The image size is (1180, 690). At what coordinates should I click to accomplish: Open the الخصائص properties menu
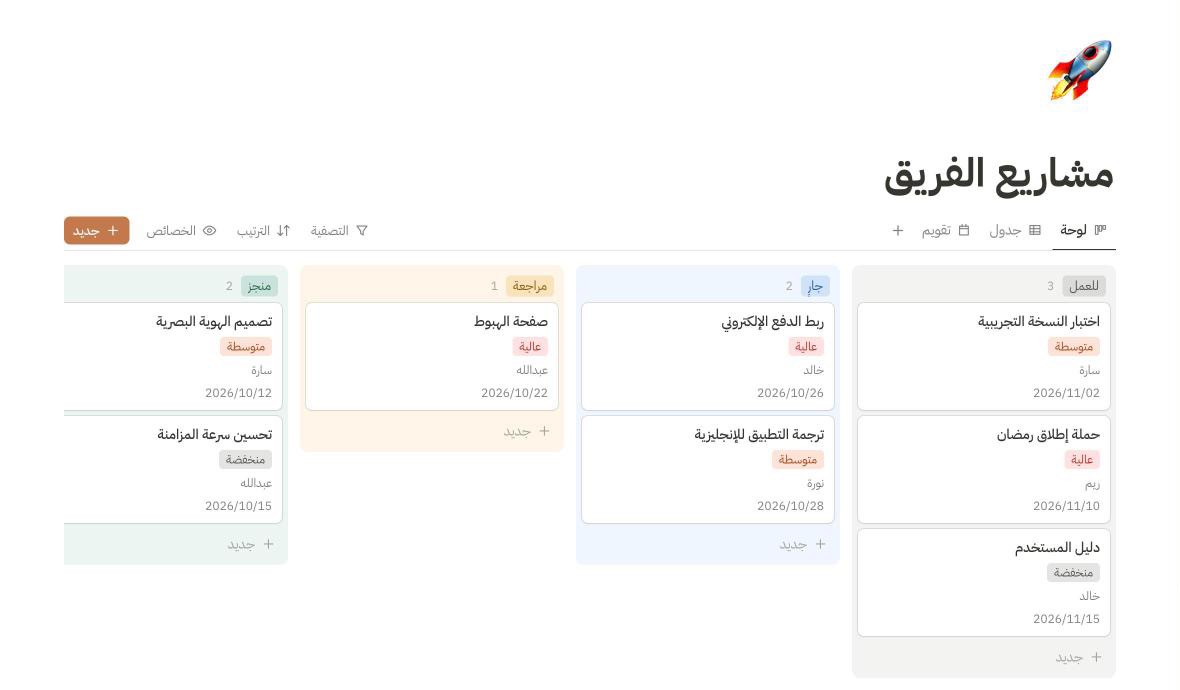tap(181, 230)
